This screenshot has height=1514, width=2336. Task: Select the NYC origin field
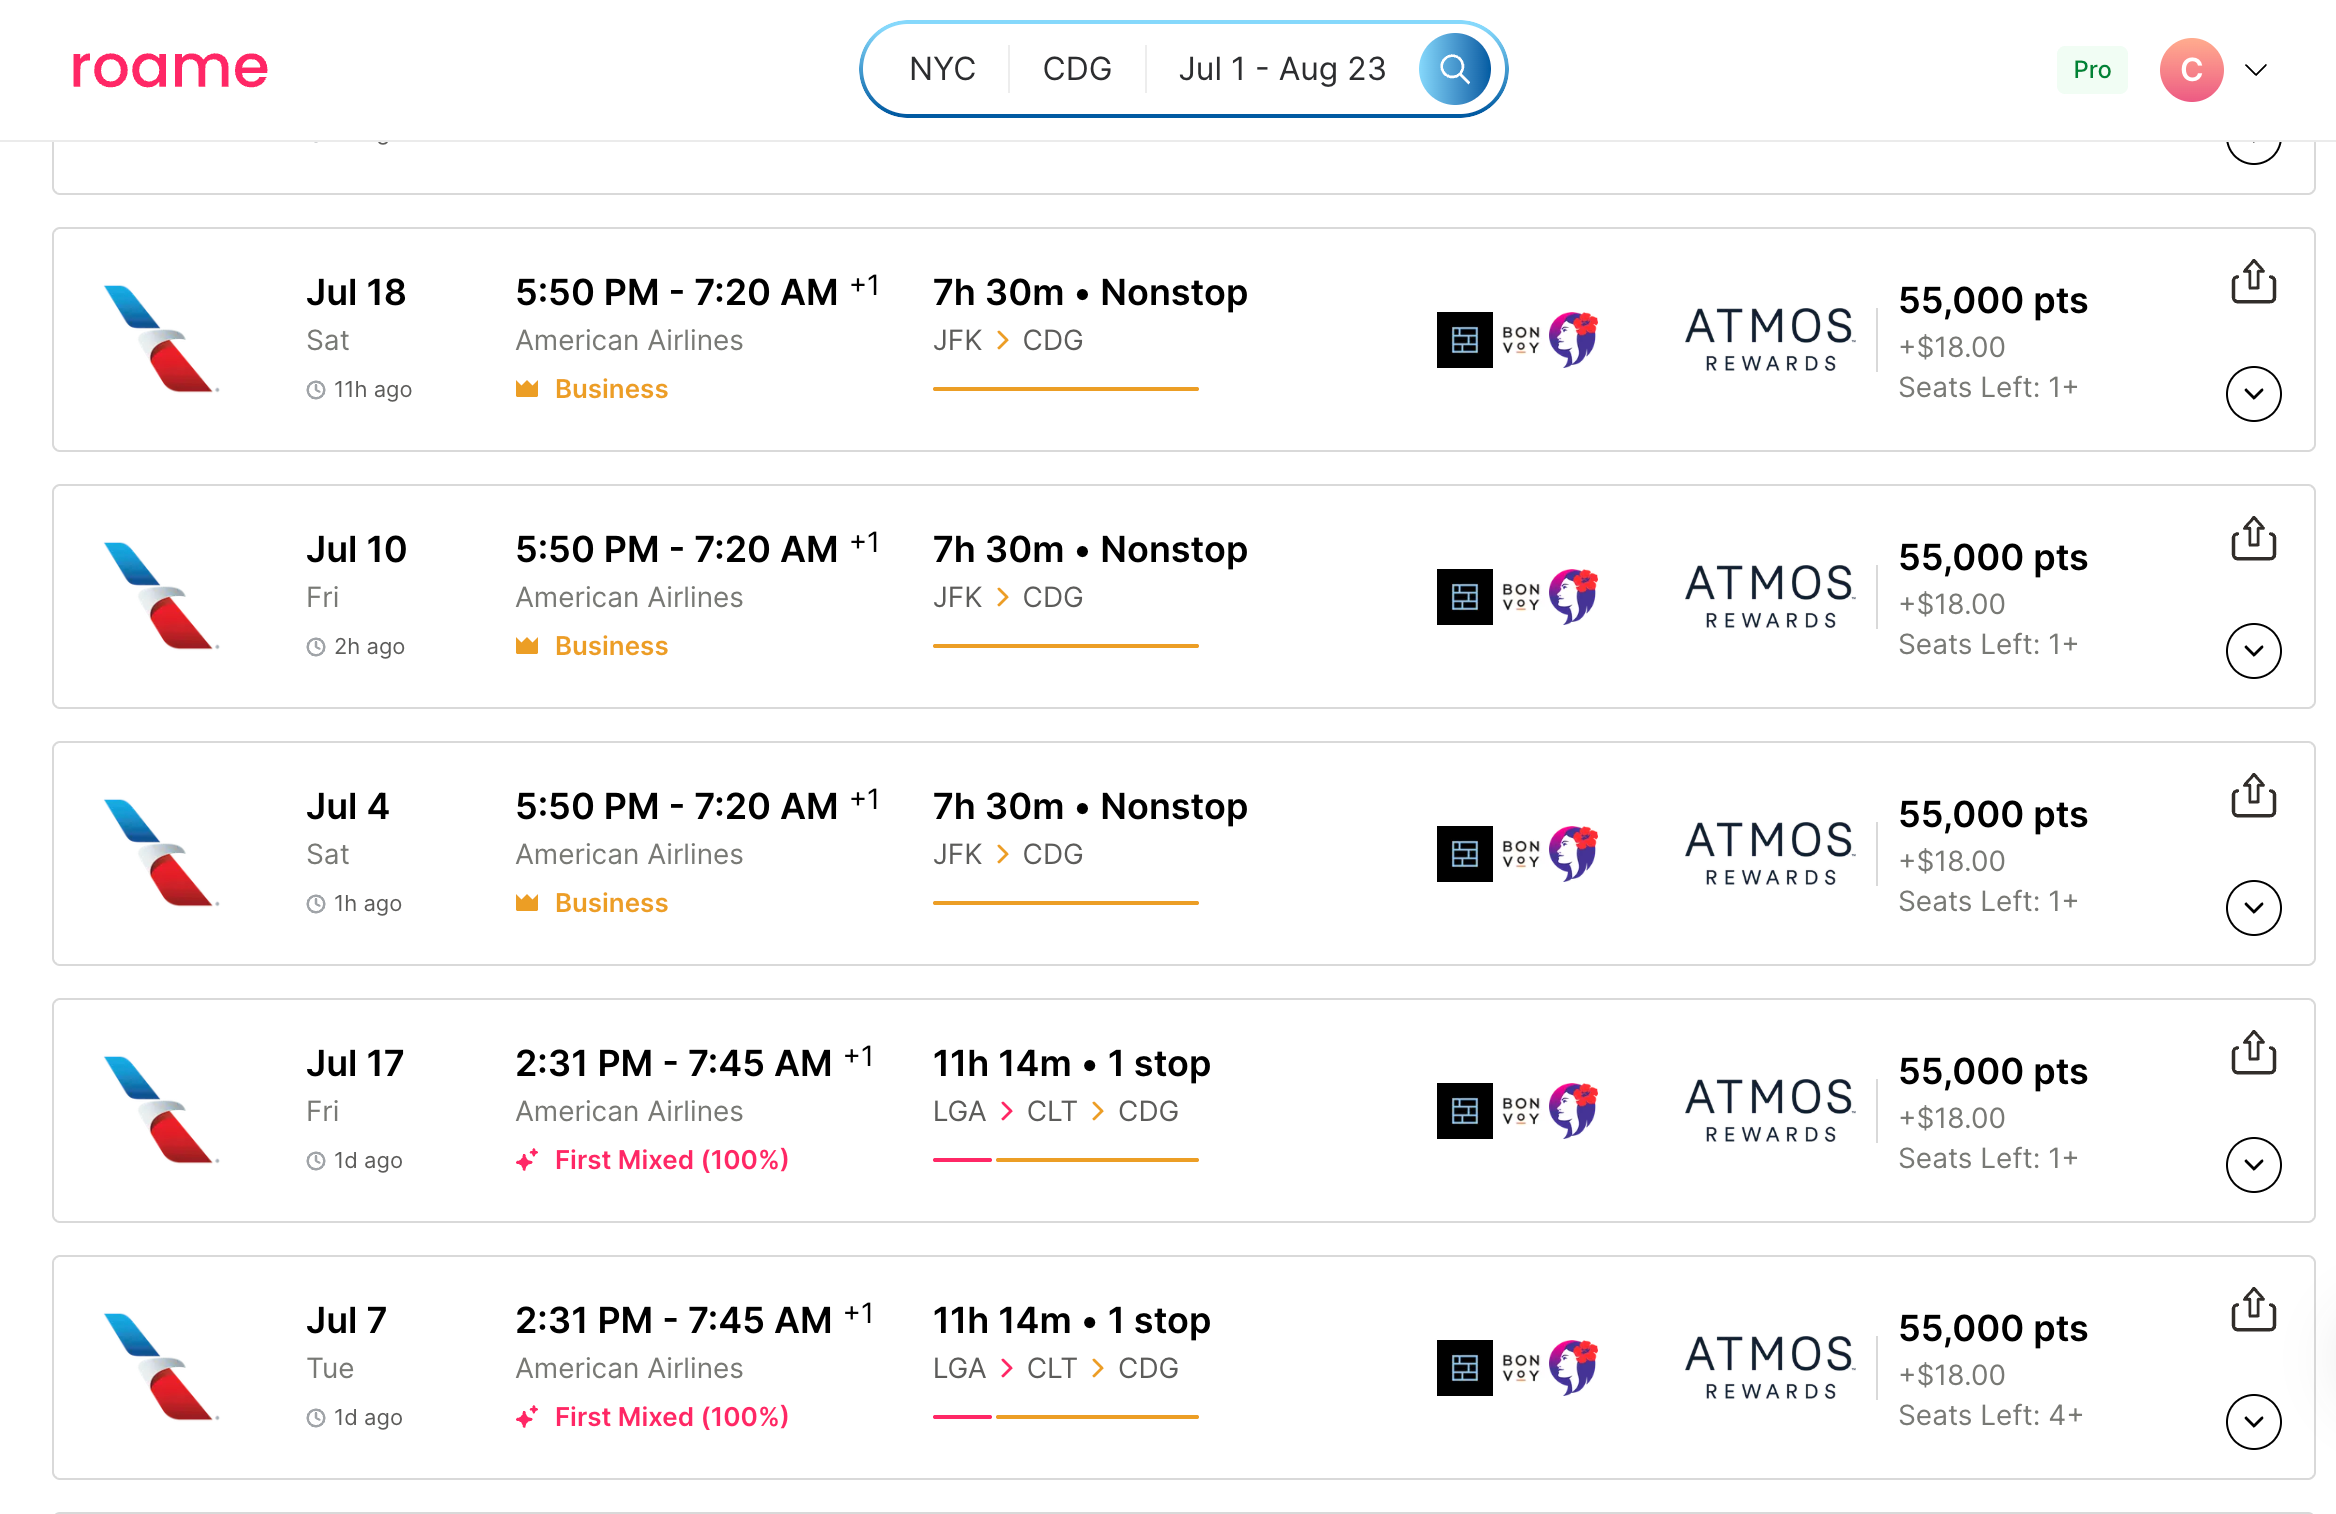941,68
